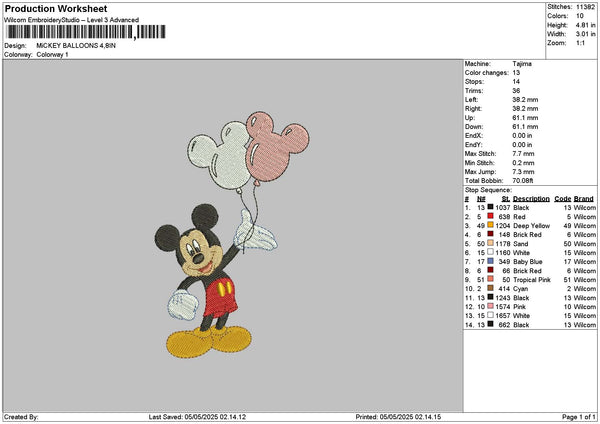Click "Last Saved: 05/05/2025 02.14.12" in footer
Screen dimensions: 600x424
pyautogui.click(x=197, y=417)
